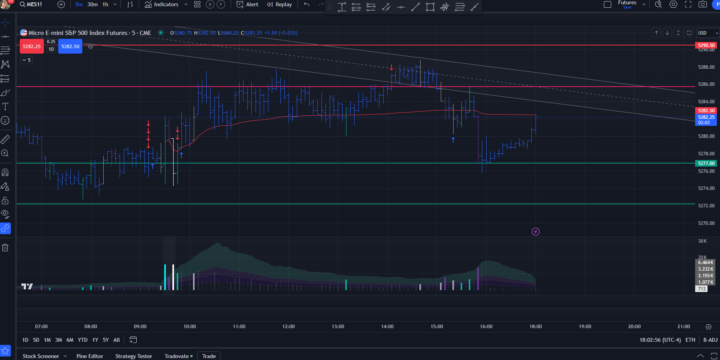Expand the timeframe interval dropdown

point(115,4)
